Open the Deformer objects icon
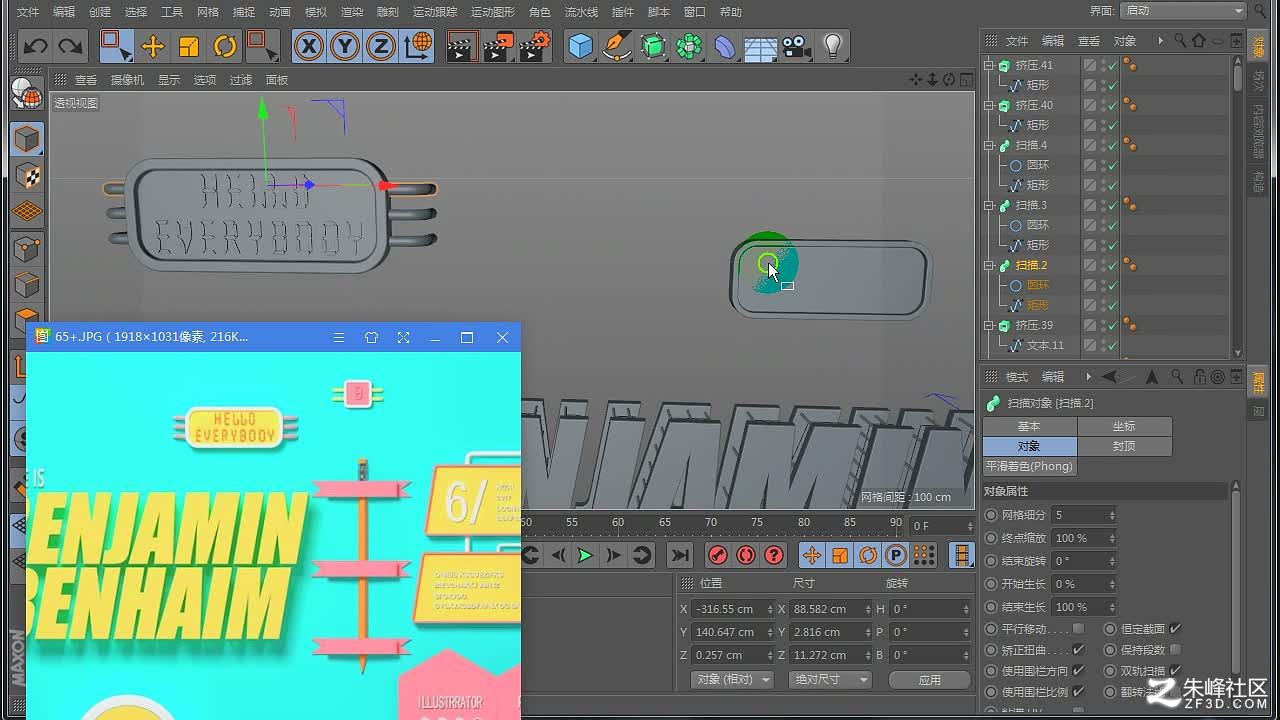 [x=725, y=46]
